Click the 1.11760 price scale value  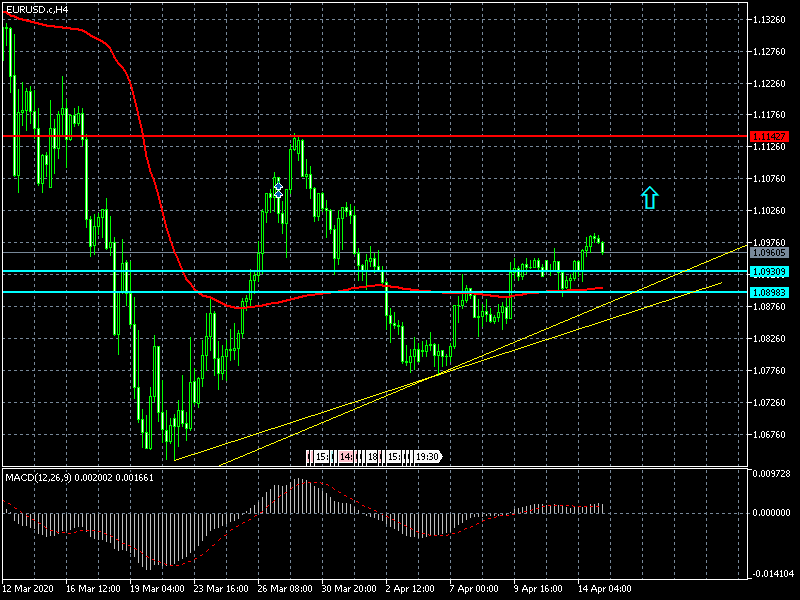tap(769, 115)
